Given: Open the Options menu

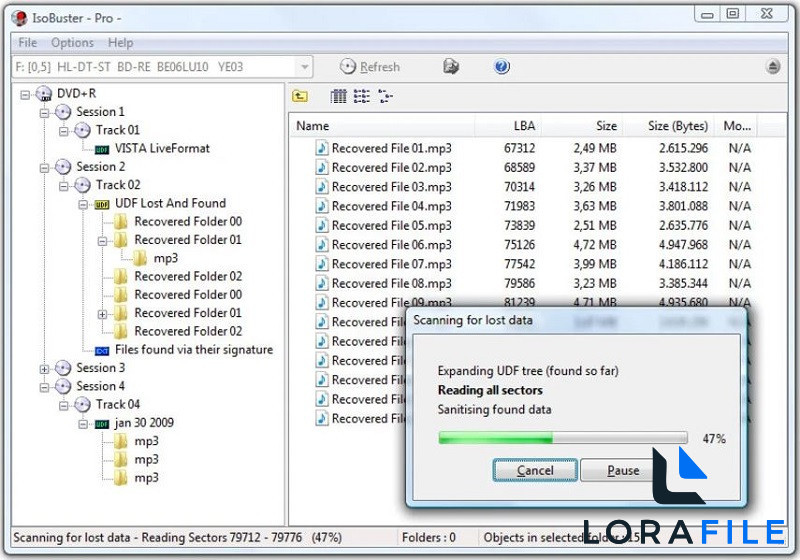Looking at the screenshot, I should pyautogui.click(x=72, y=43).
